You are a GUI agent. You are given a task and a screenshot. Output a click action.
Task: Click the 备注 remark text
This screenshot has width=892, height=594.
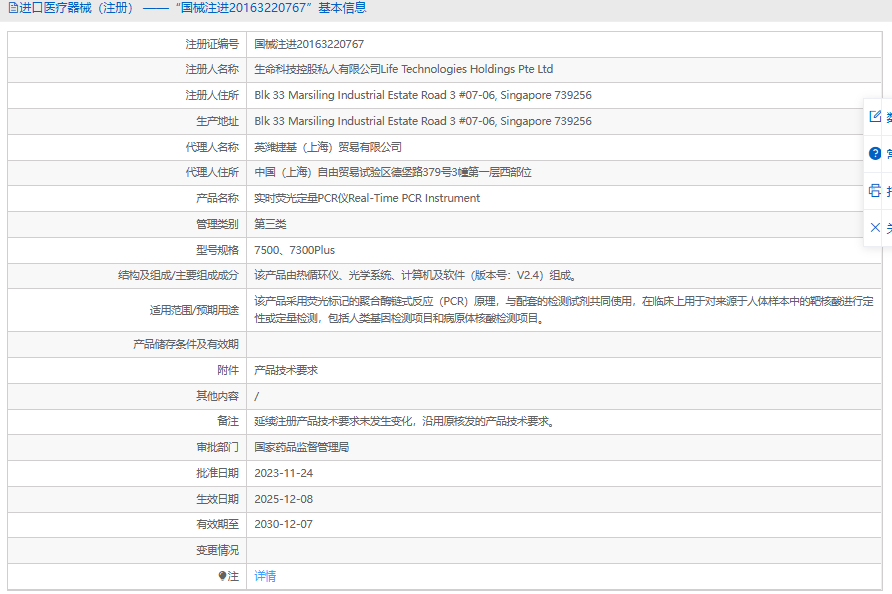[404, 422]
